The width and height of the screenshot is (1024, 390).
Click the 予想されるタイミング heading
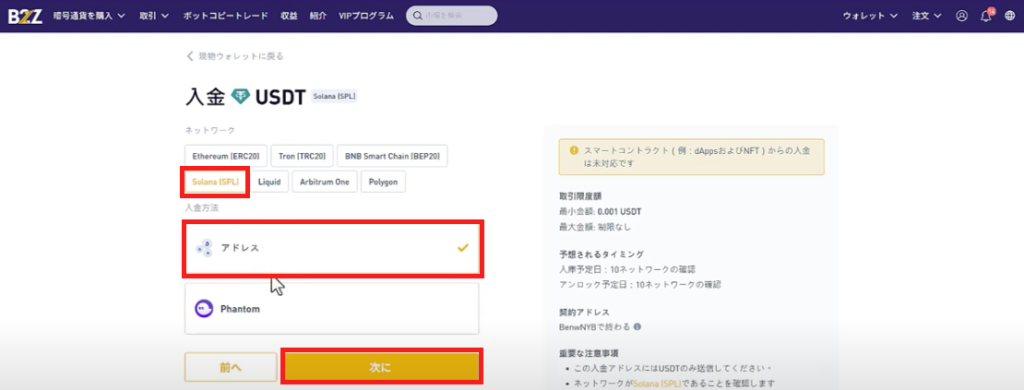pos(601,254)
